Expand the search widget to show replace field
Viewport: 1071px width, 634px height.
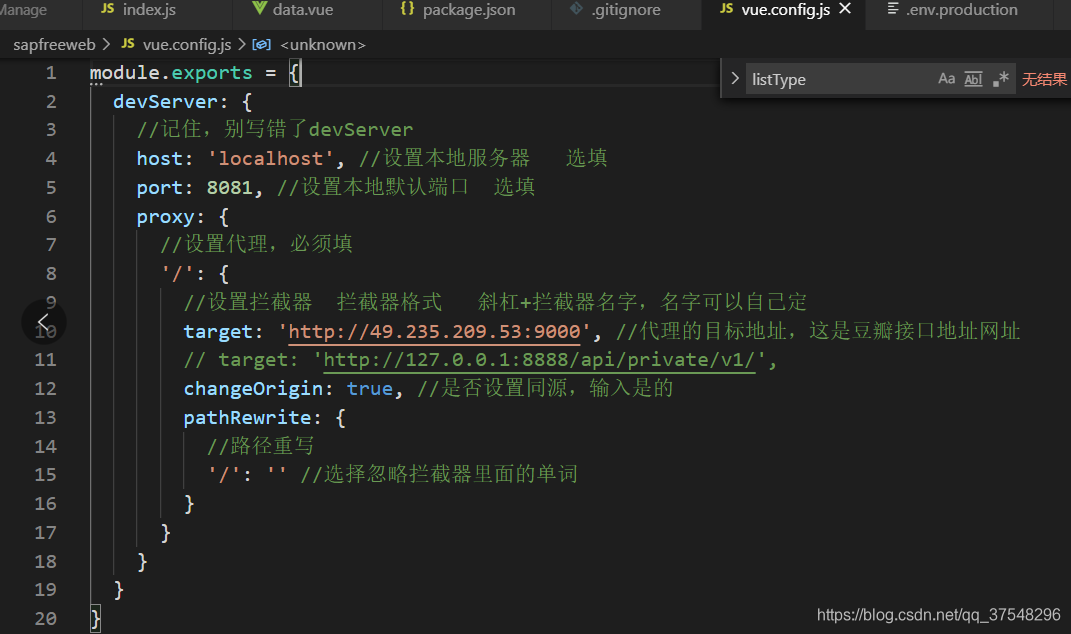coord(733,78)
